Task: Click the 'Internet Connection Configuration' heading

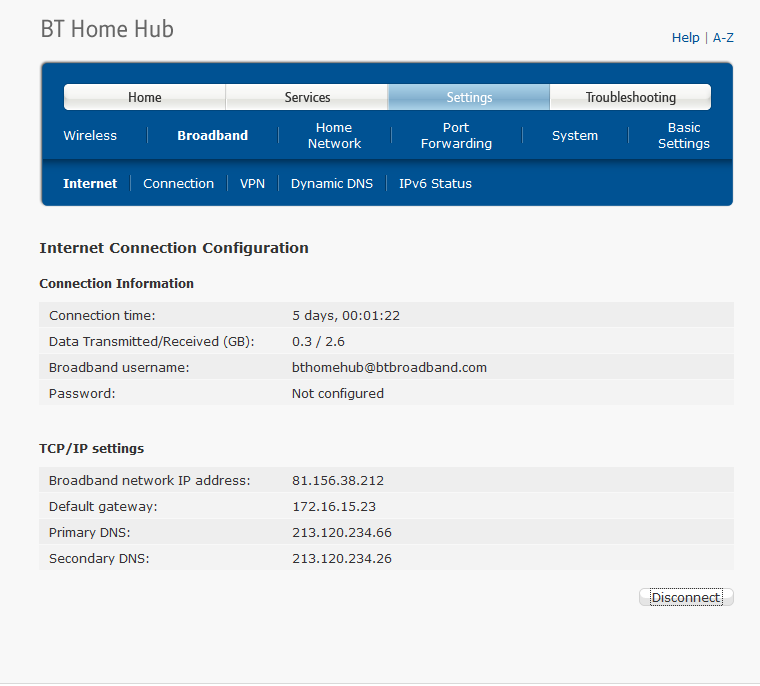Action: coord(174,248)
